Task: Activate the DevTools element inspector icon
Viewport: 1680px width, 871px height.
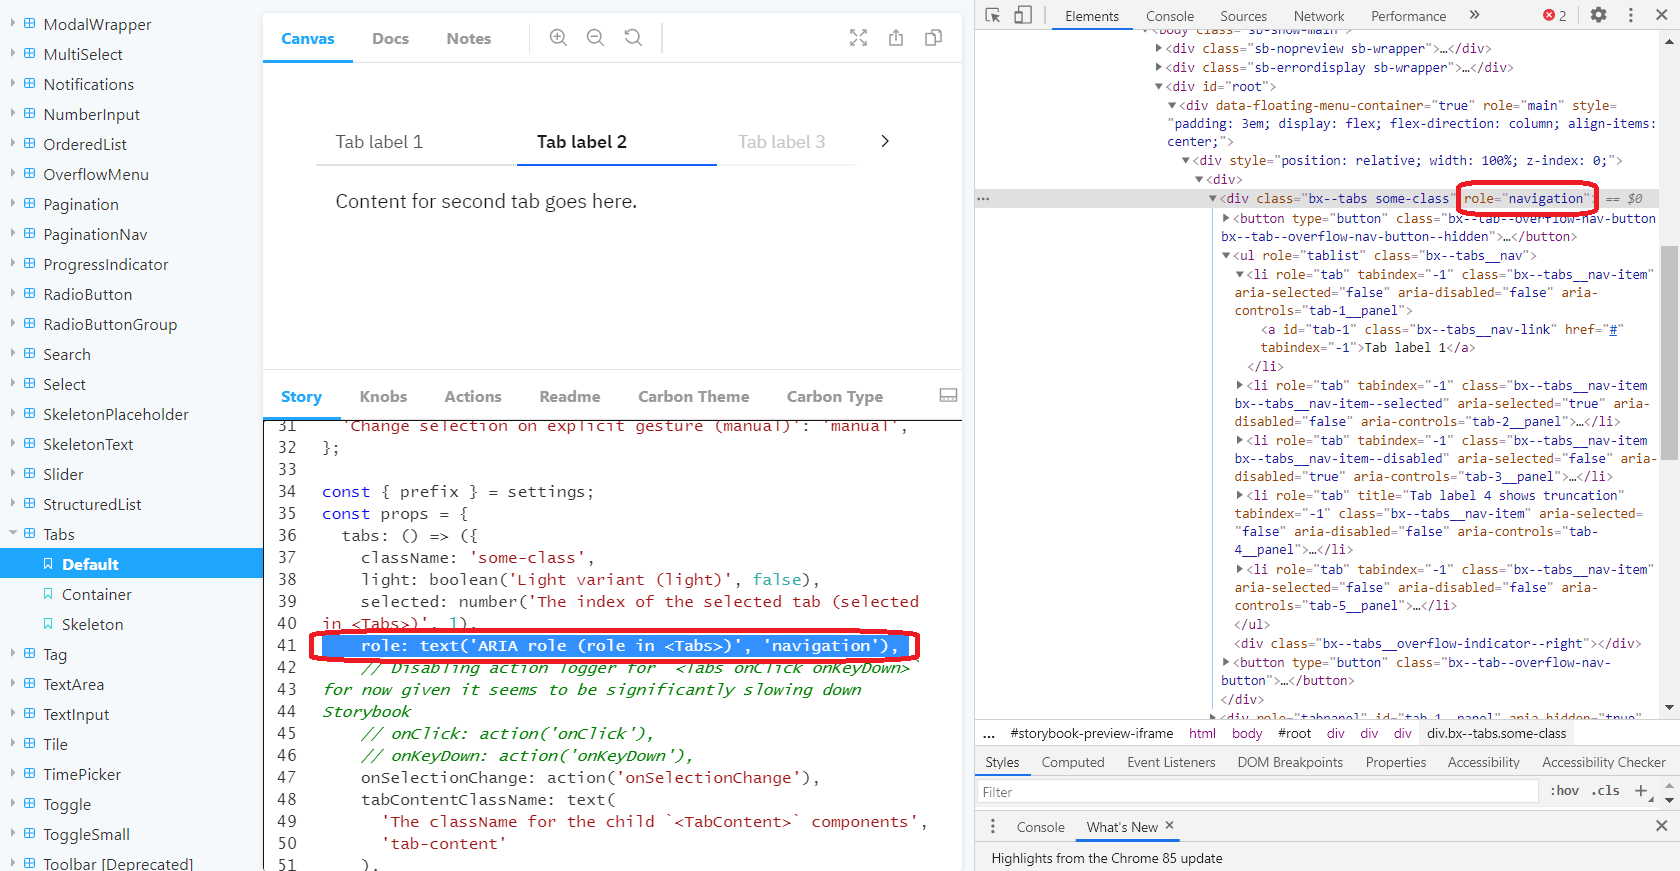Action: tap(993, 15)
